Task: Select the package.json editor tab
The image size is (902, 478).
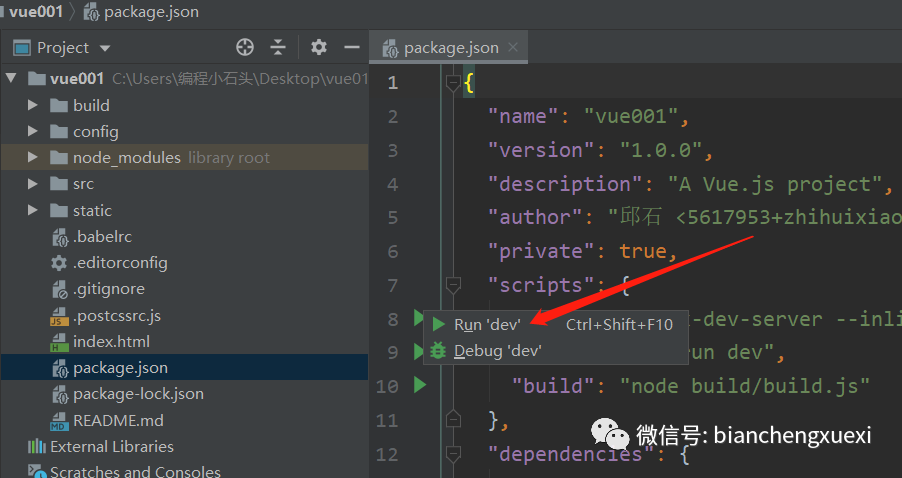Action: pyautogui.click(x=448, y=48)
